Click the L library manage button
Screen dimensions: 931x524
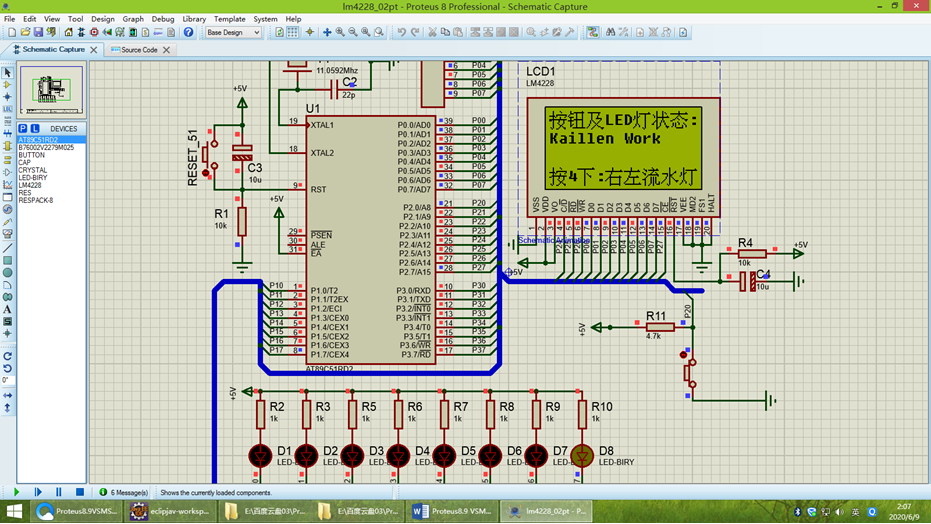click(35, 129)
